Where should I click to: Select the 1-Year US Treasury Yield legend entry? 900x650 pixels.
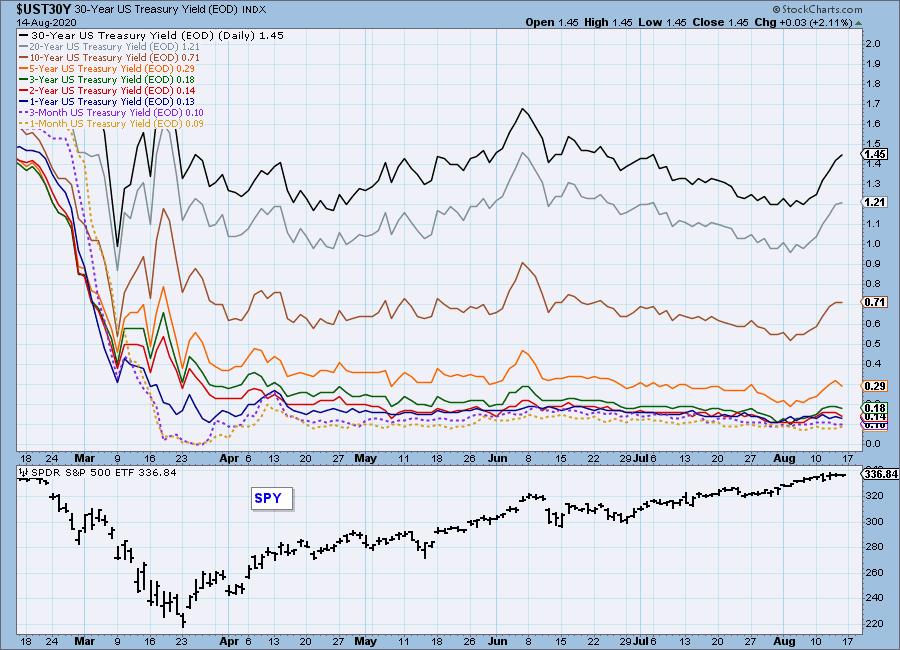tap(107, 101)
